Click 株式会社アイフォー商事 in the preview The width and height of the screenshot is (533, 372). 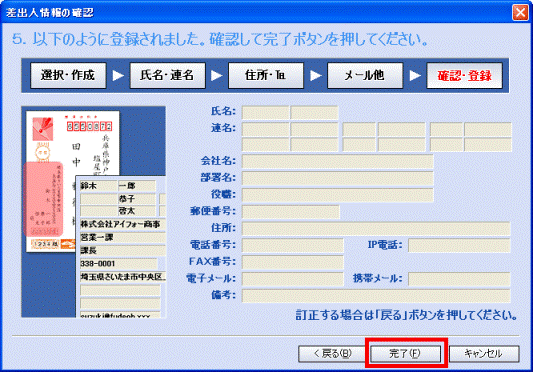click(x=123, y=224)
